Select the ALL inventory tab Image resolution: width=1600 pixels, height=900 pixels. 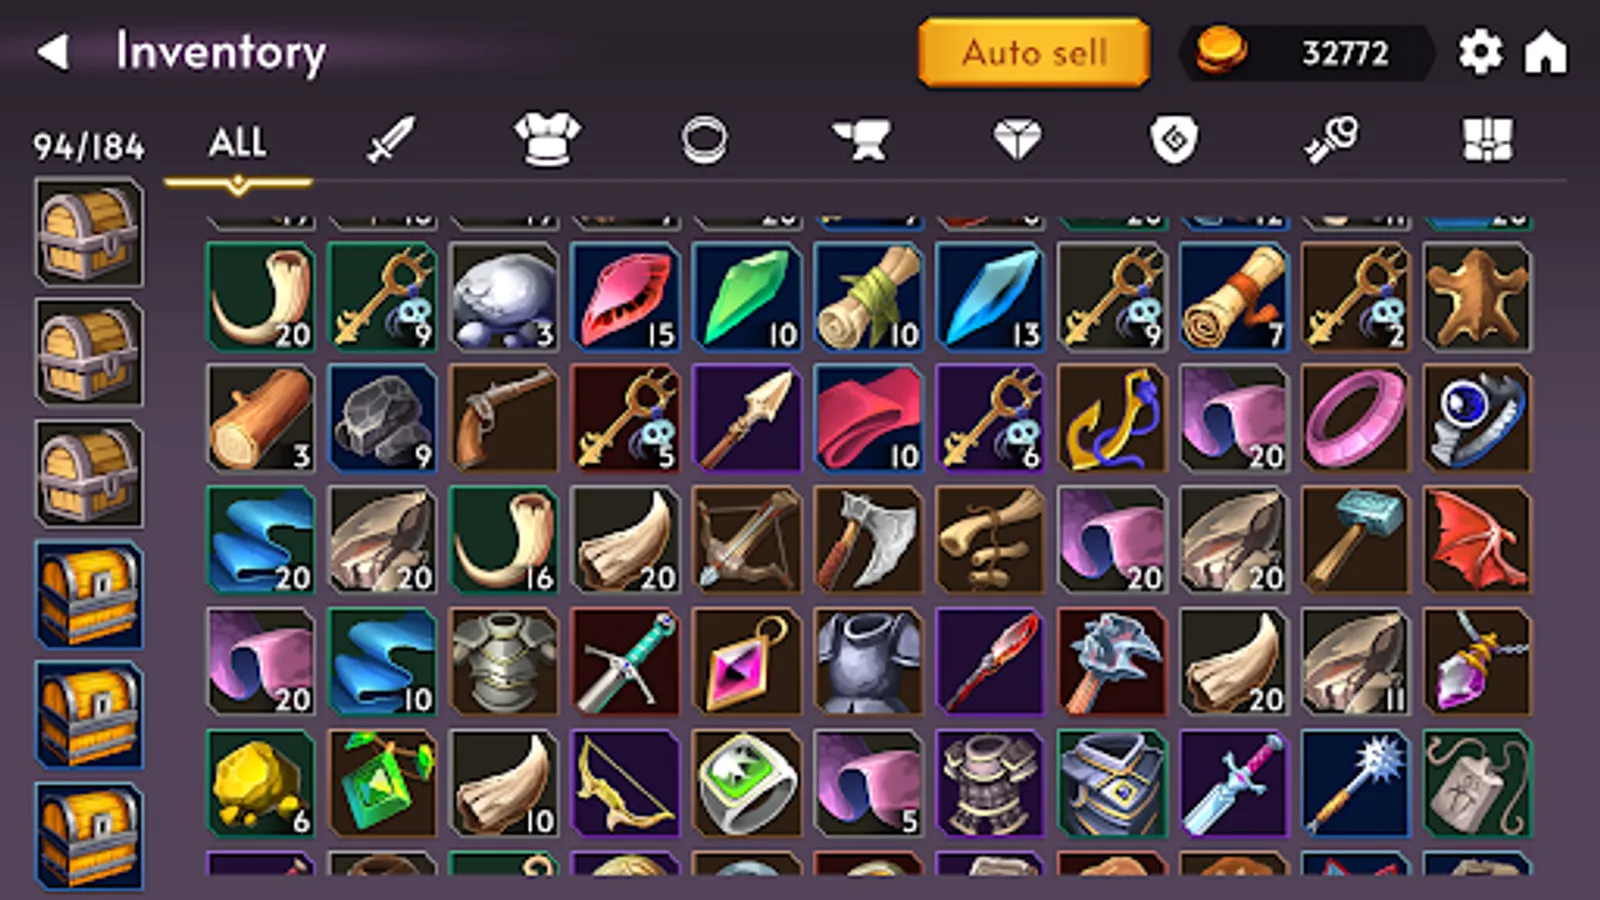238,142
